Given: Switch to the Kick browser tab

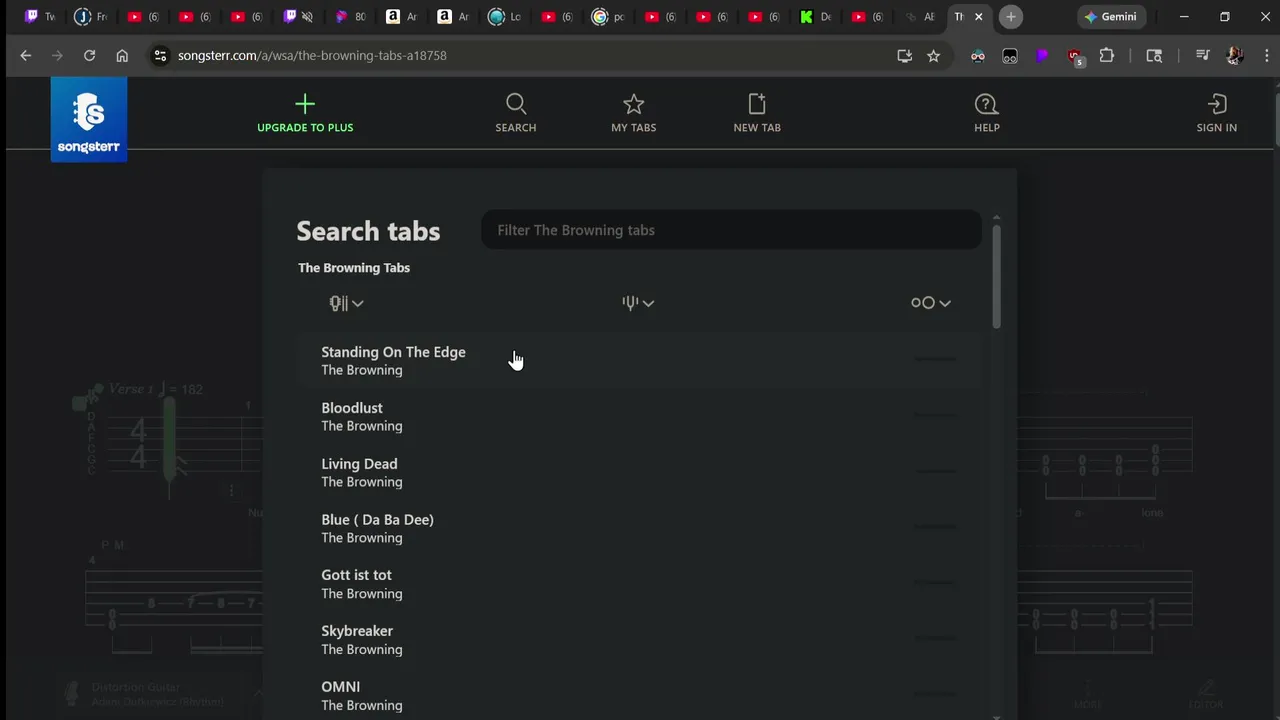Looking at the screenshot, I should [816, 17].
